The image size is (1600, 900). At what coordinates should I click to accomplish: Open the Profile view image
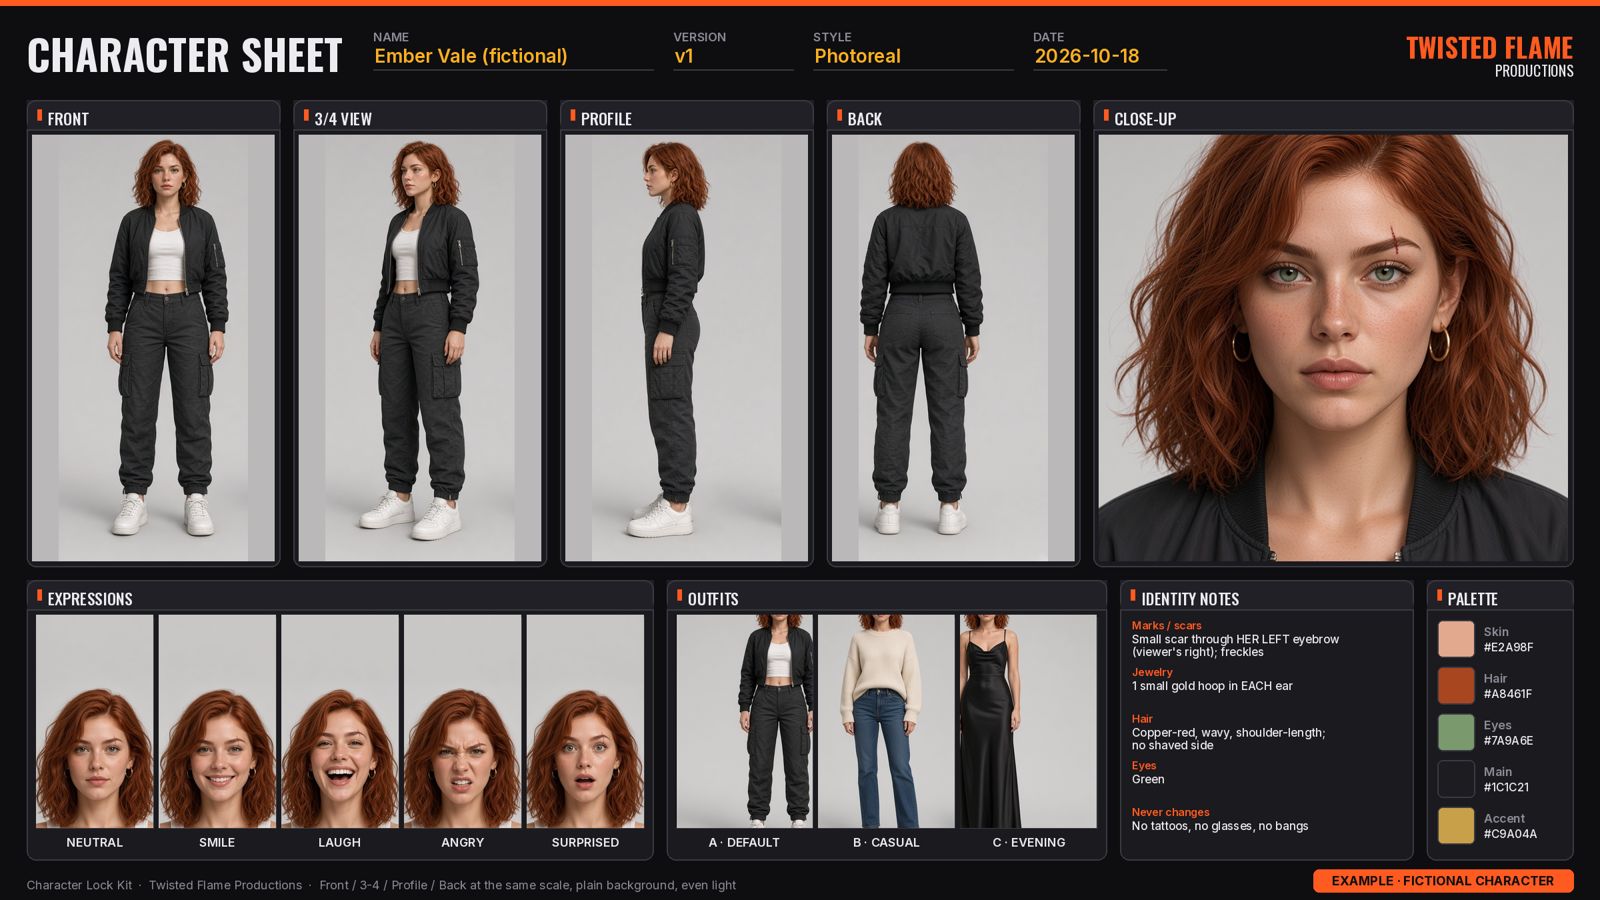tap(686, 348)
